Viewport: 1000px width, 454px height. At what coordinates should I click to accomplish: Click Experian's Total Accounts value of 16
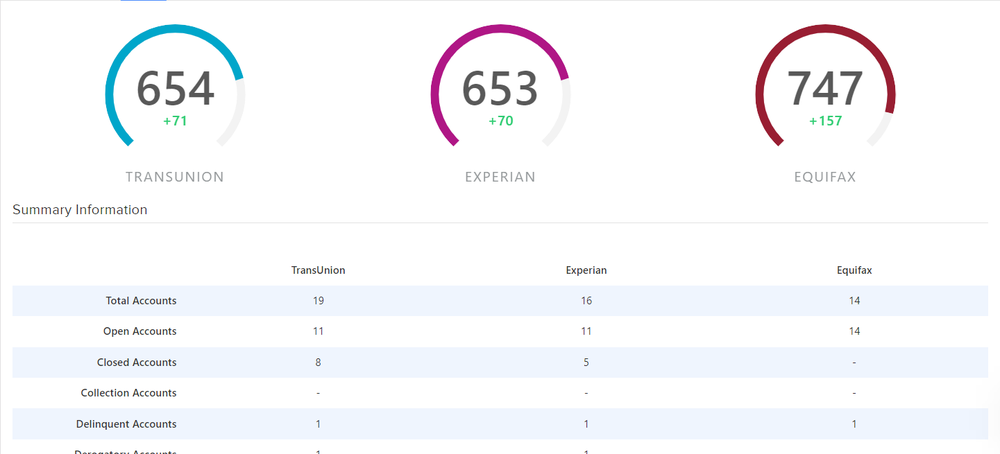click(x=586, y=301)
